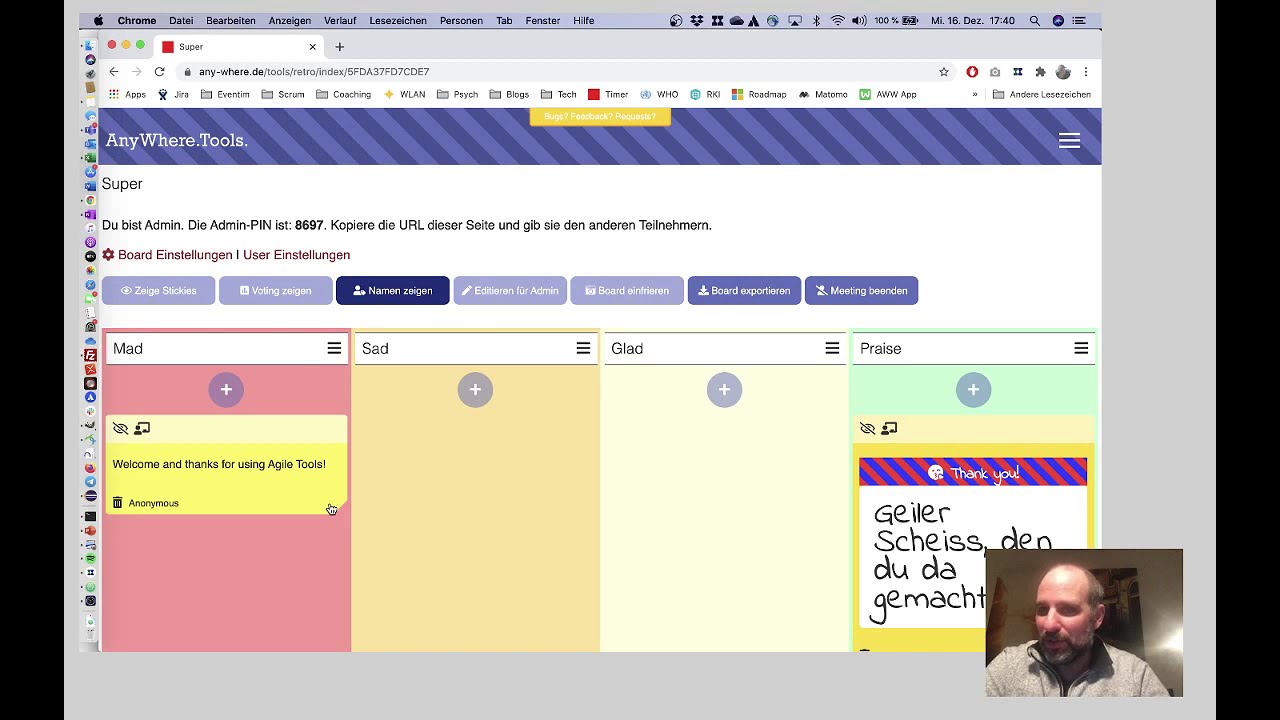The width and height of the screenshot is (1280, 720).
Task: Click the URL address bar
Action: 500,72
